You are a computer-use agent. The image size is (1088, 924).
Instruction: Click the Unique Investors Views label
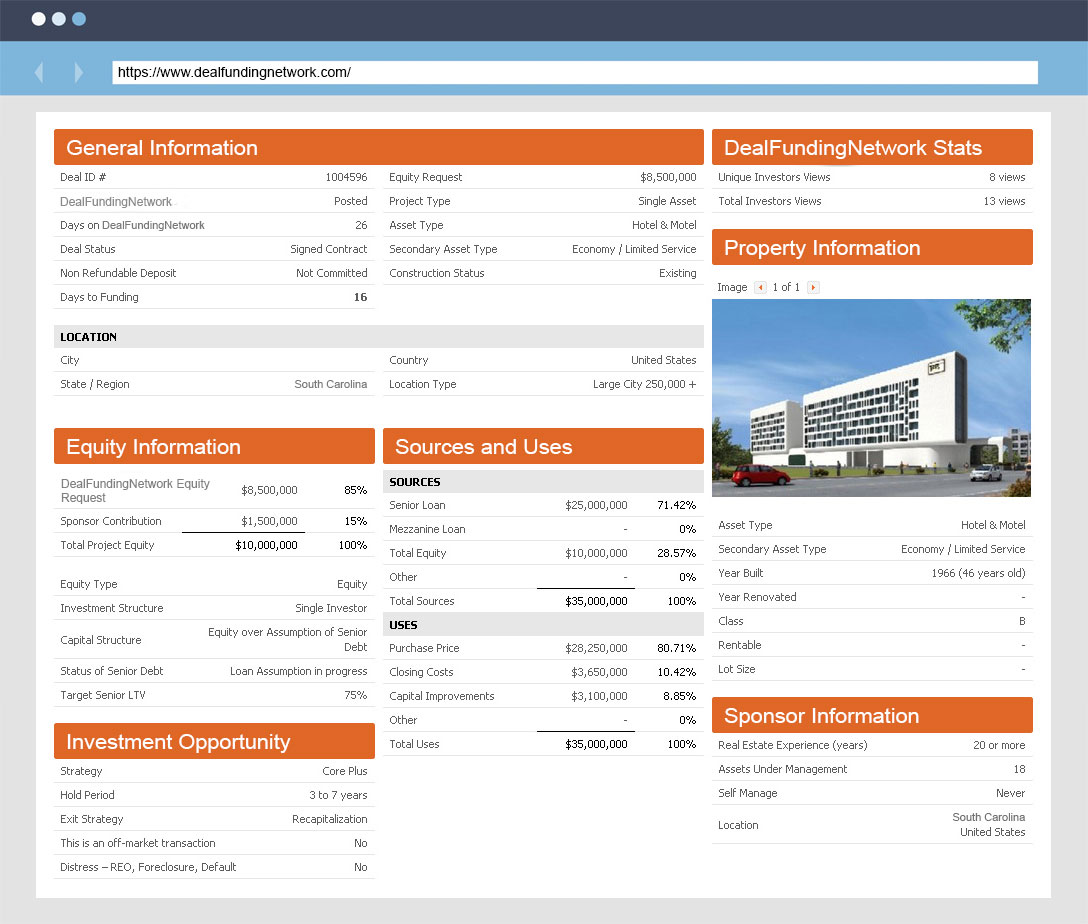pyautogui.click(x=774, y=177)
